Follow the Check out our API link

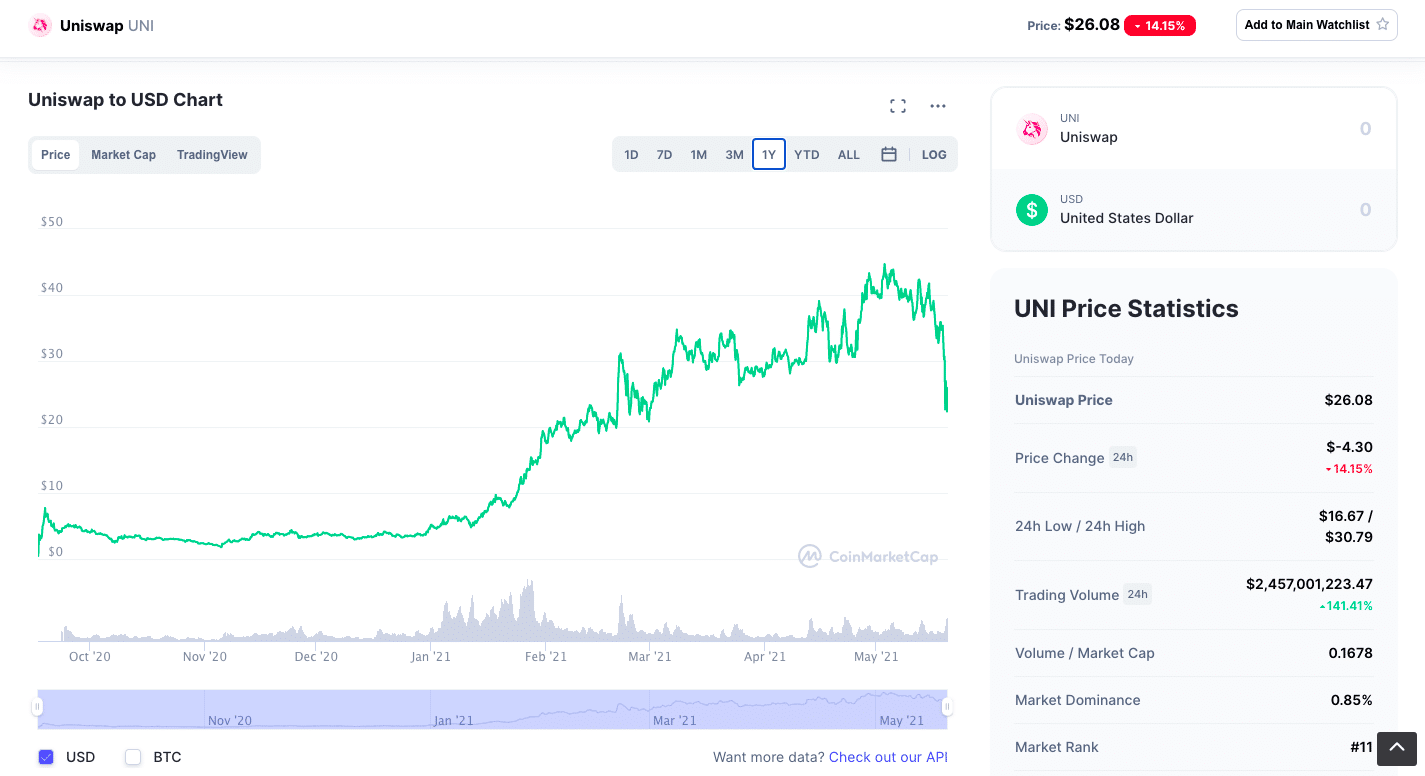pos(888,757)
